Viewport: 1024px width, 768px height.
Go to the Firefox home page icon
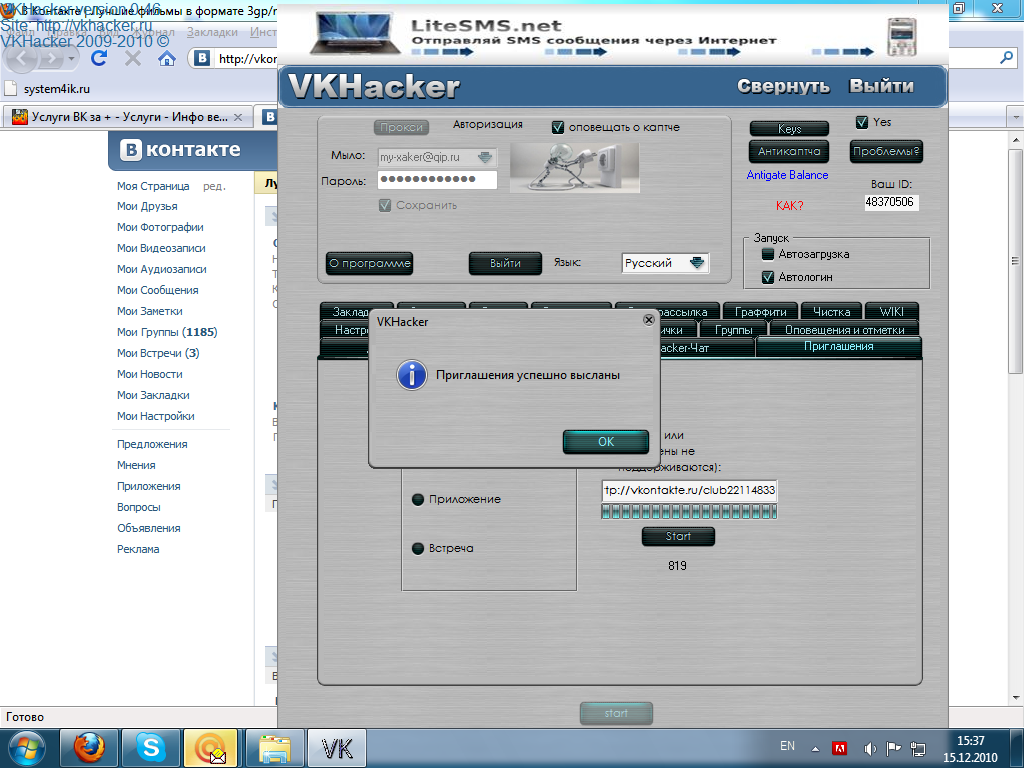(x=167, y=59)
